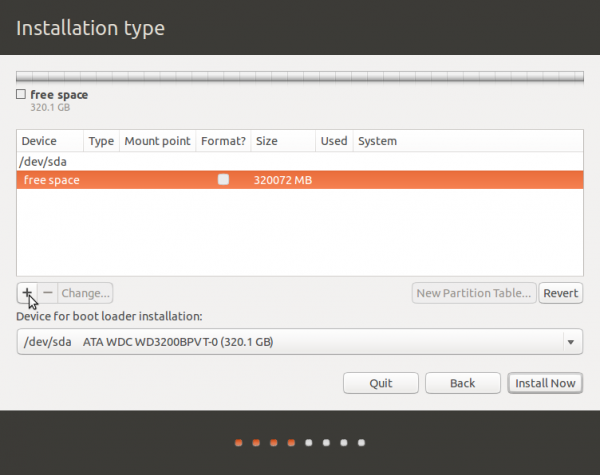Go Back to the previous step
Image resolution: width=600 pixels, height=475 pixels.
coord(462,383)
